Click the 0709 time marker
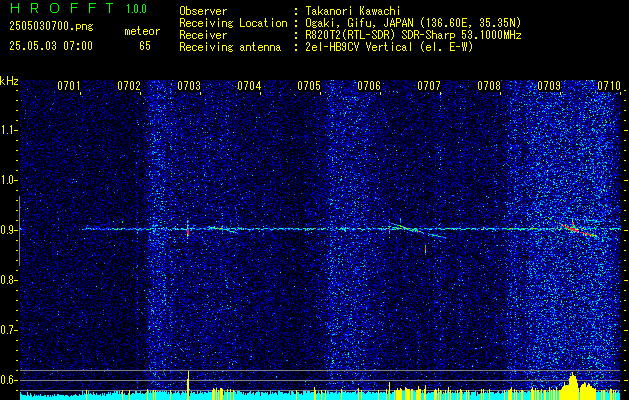This screenshot has width=629, height=400. click(549, 86)
